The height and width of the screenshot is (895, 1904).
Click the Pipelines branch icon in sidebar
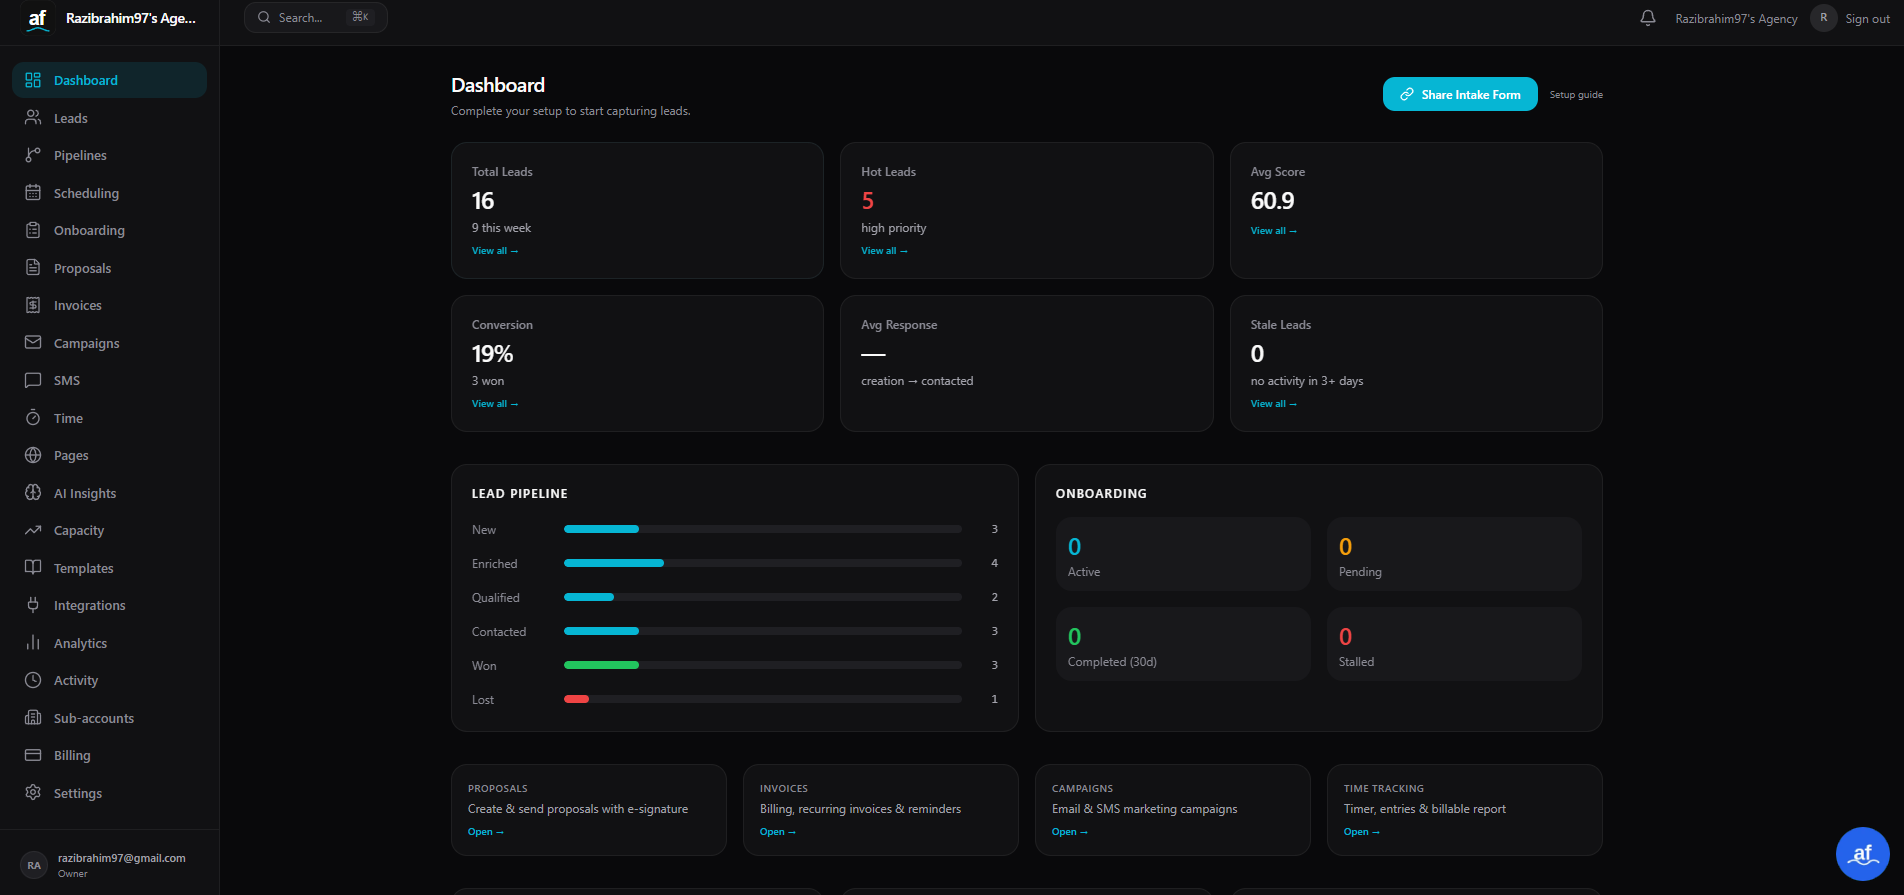(33, 155)
